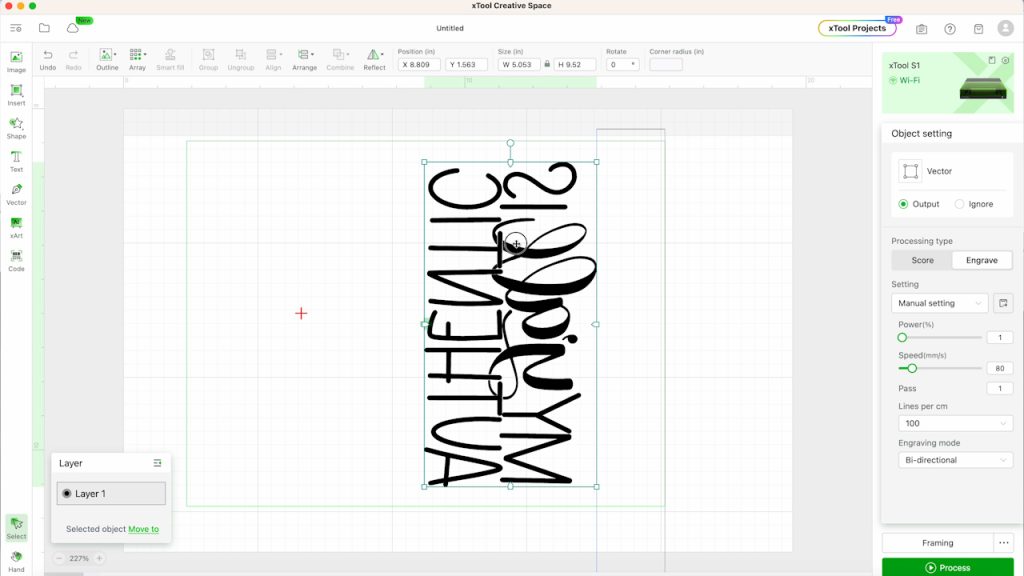The image size is (1024, 576).
Task: Open the Engraving mode Bi-directional dropdown
Action: [955, 459]
